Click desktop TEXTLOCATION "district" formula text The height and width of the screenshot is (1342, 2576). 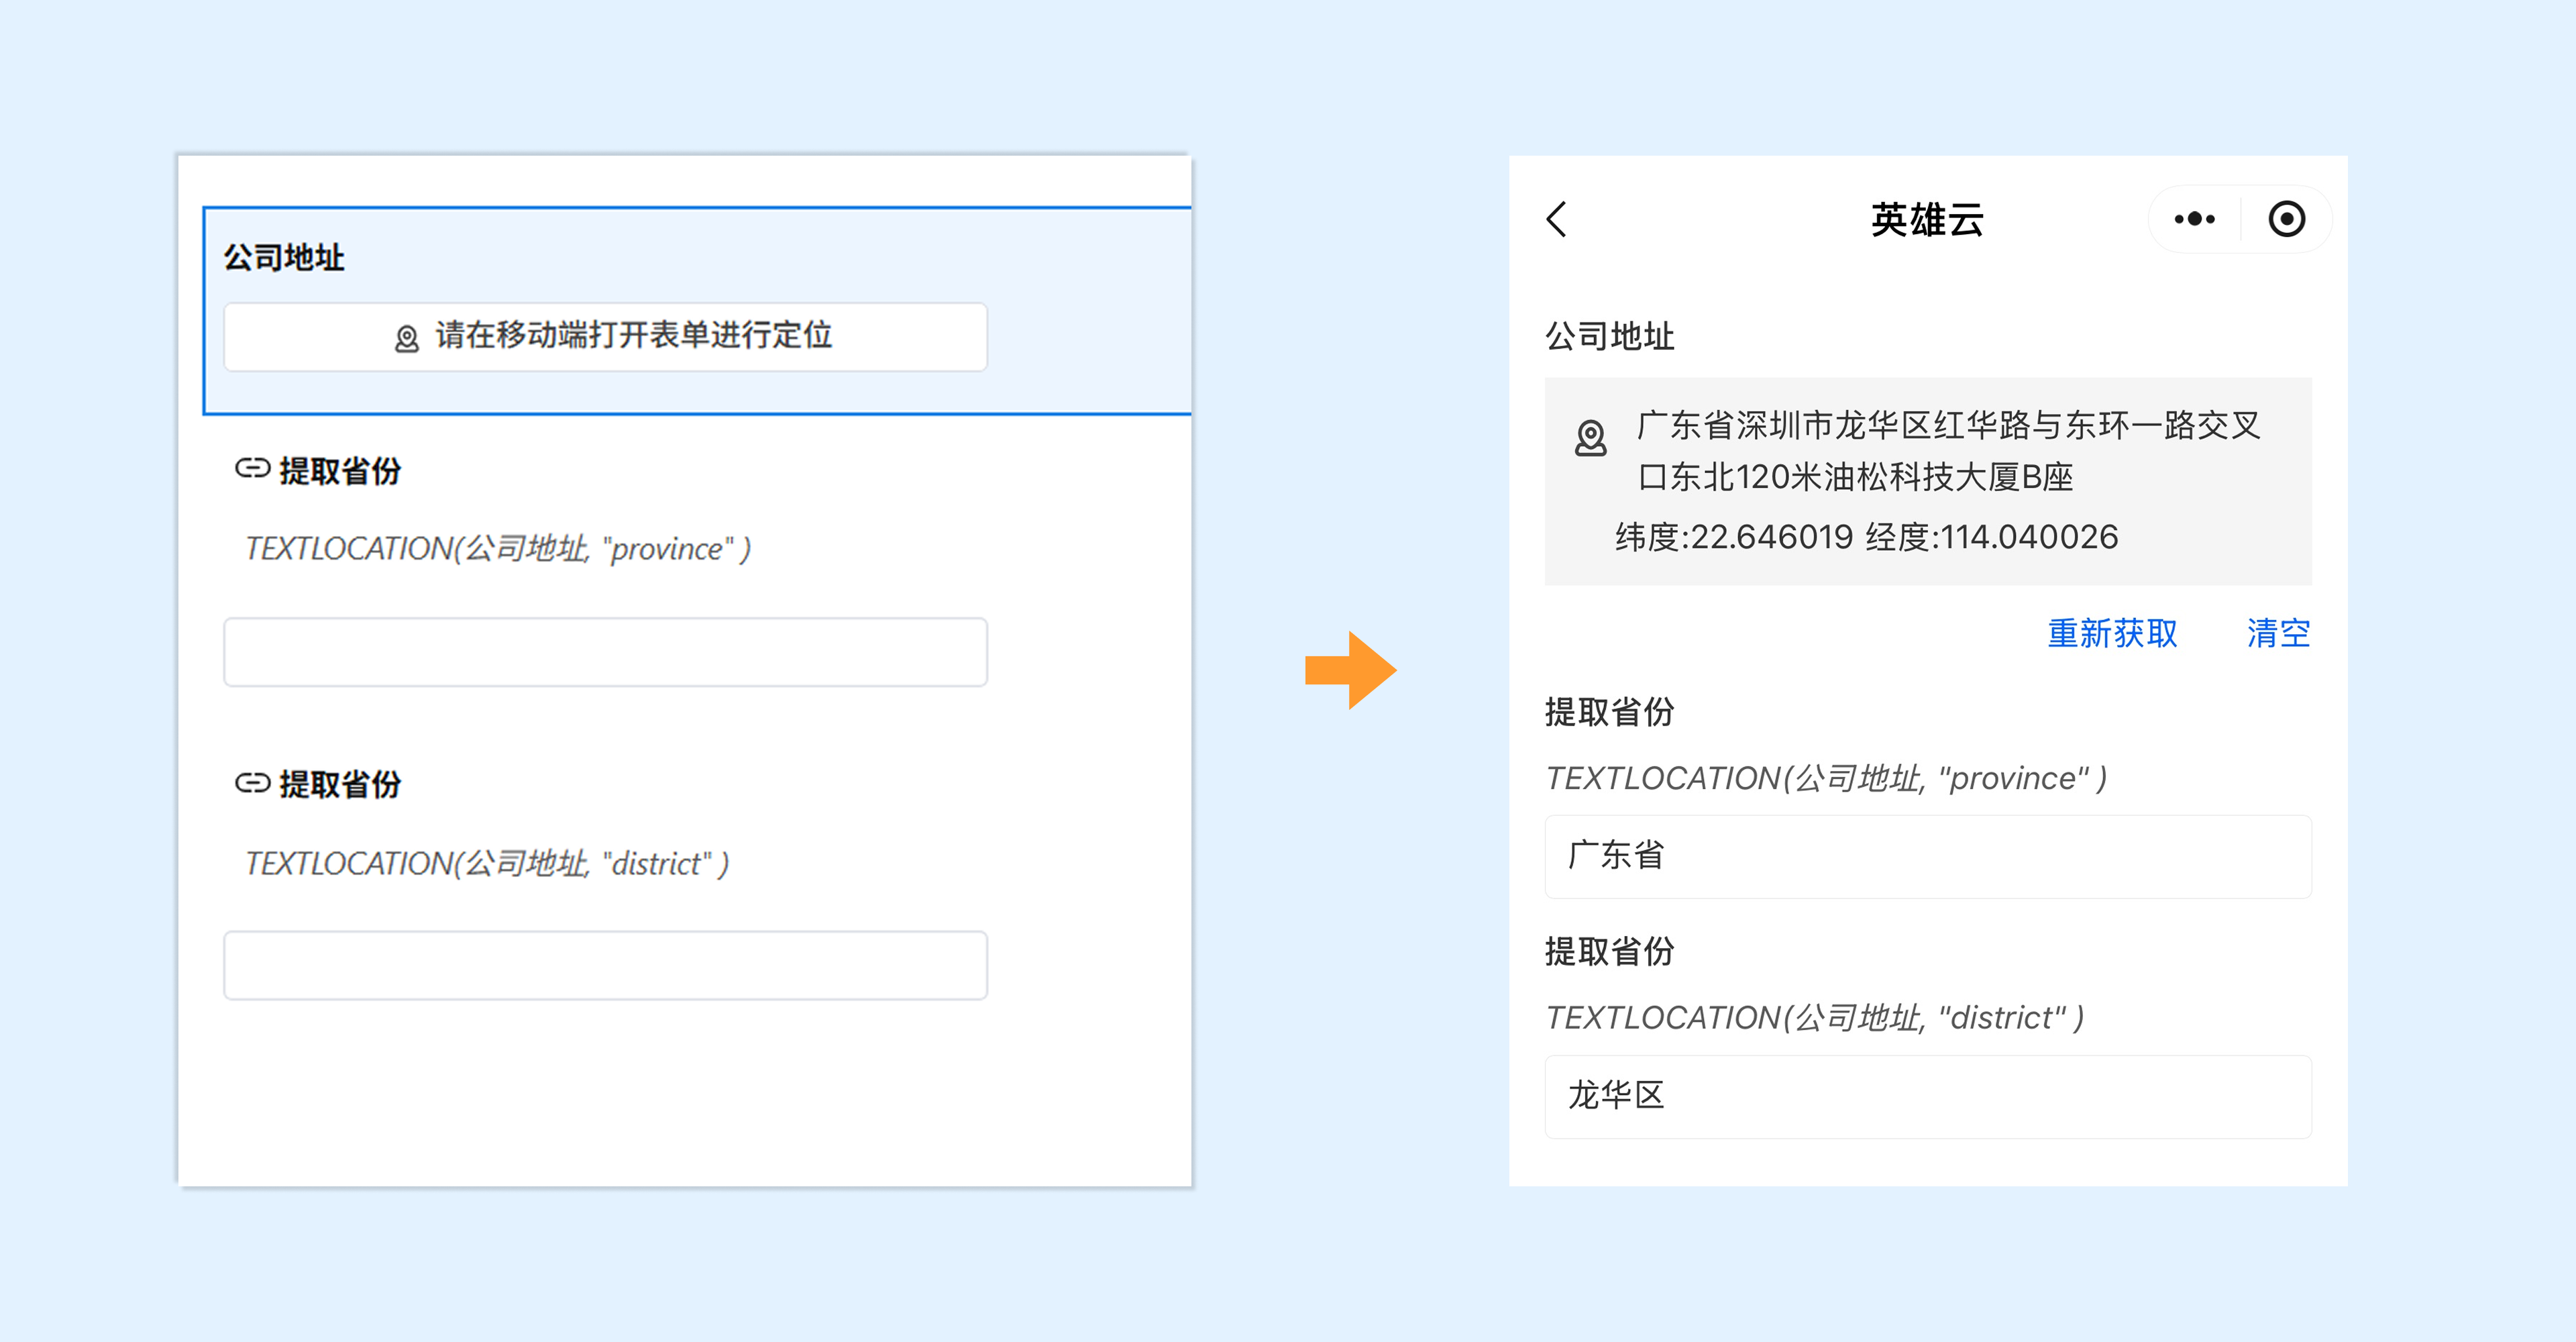487,864
